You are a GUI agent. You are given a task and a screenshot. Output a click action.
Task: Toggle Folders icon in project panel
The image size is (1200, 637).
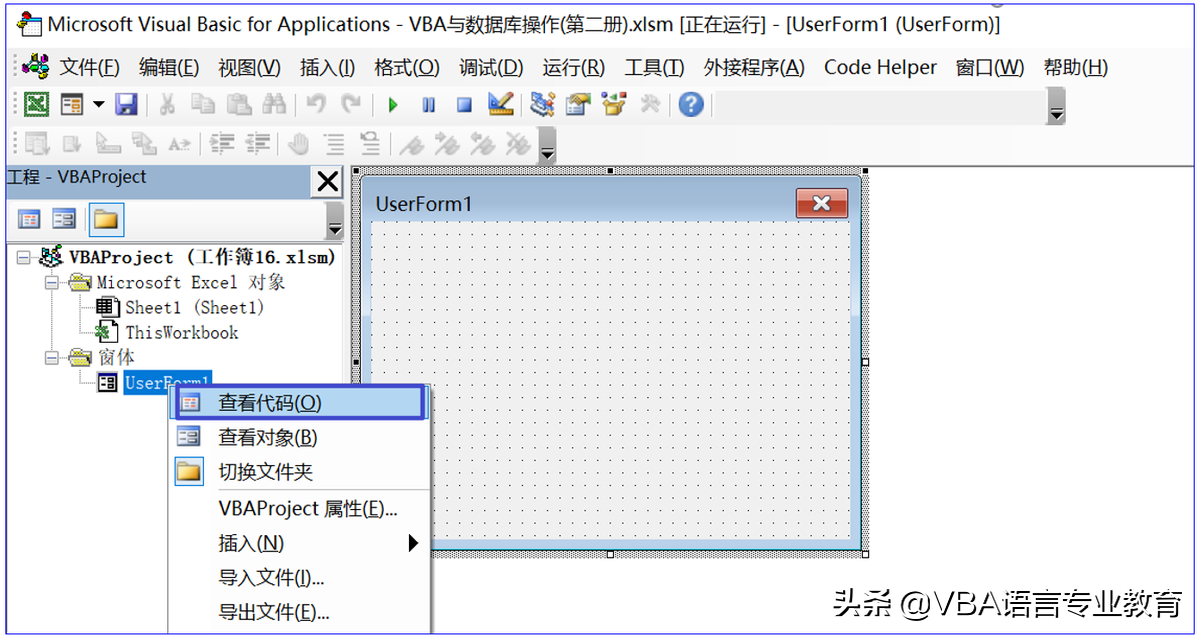(106, 219)
